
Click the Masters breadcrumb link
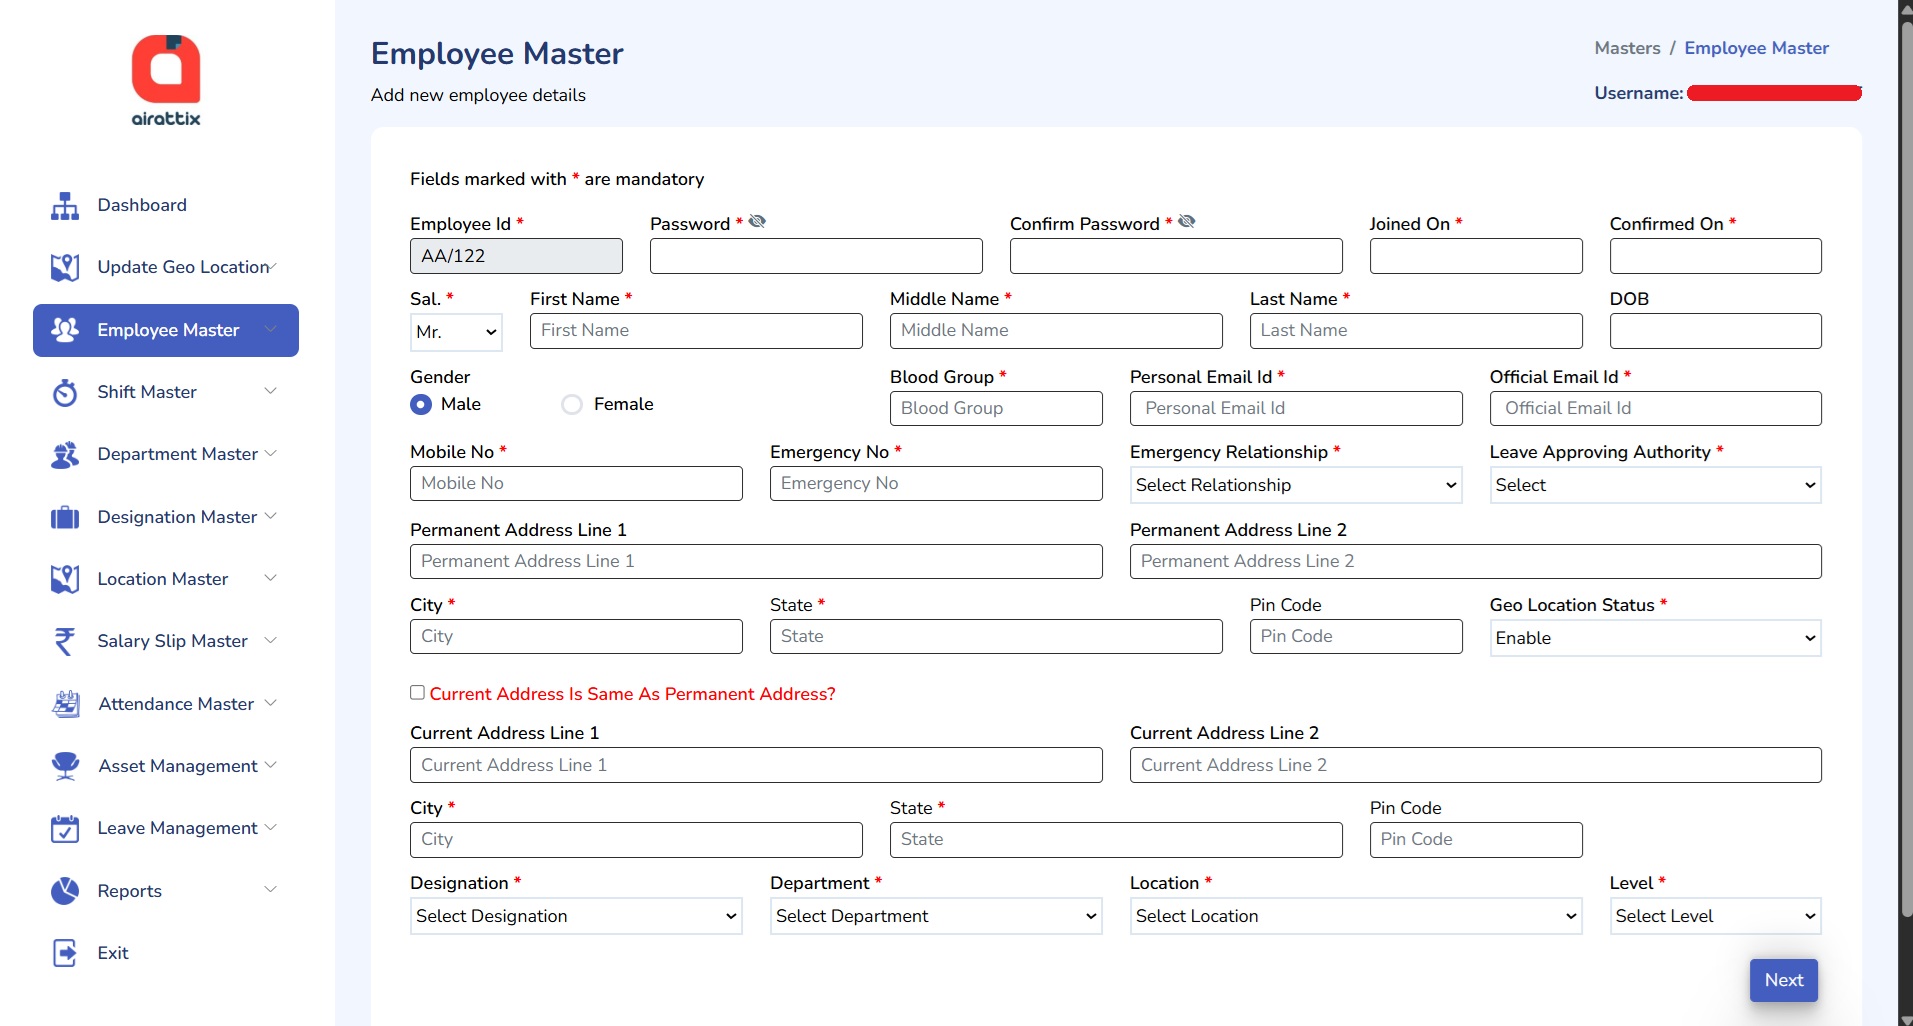[1627, 48]
